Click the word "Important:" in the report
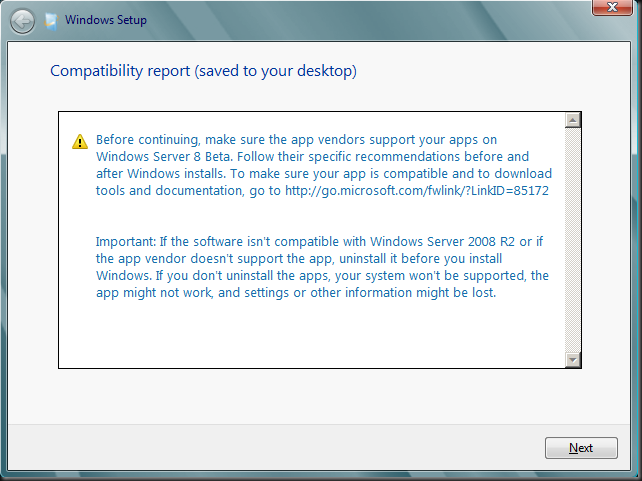The width and height of the screenshot is (642, 481). (x=126, y=242)
